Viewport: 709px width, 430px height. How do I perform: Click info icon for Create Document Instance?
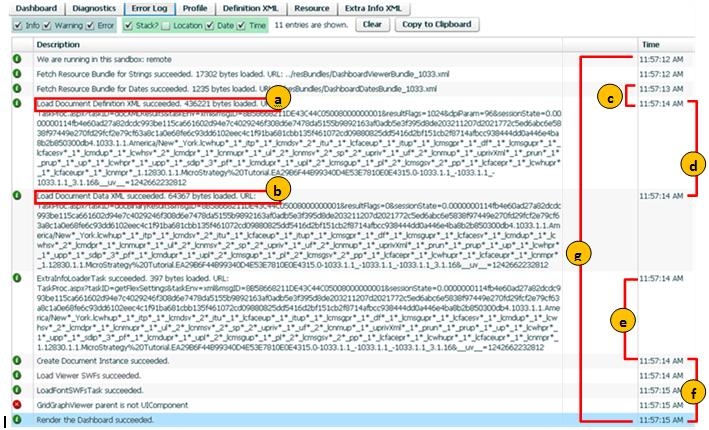click(x=17, y=360)
